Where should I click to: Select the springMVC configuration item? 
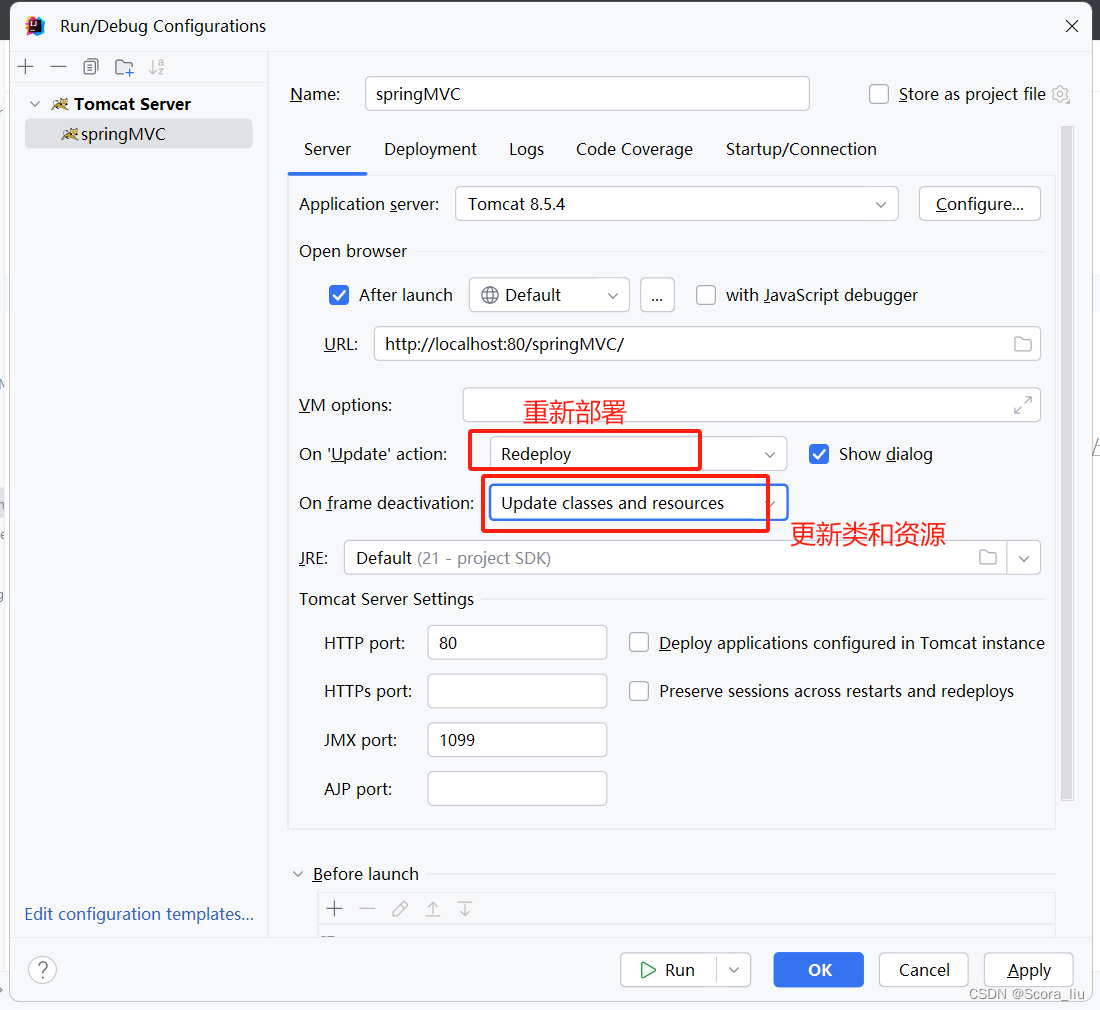[x=138, y=134]
